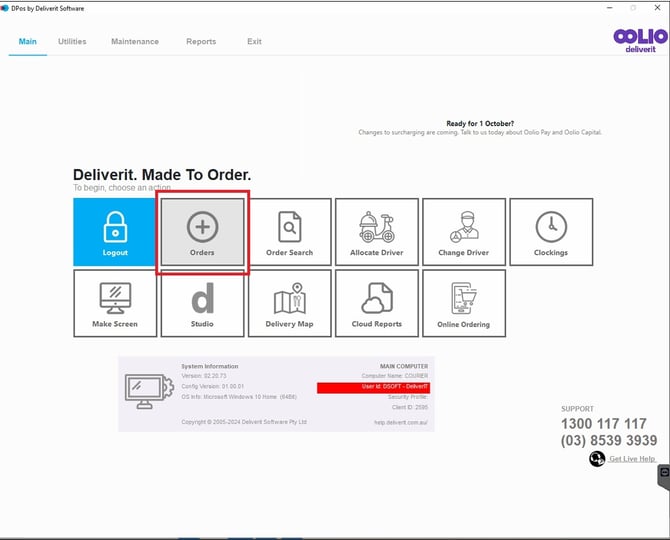Viewport: 670px width, 540px height.
Task: Click the red User Id DSOFT field
Action: 373,387
